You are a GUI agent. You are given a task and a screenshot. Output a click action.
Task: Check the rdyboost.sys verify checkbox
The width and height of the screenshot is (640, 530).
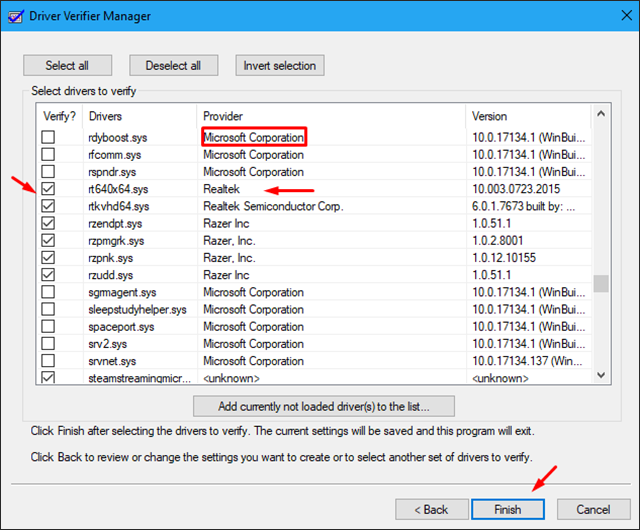48,137
